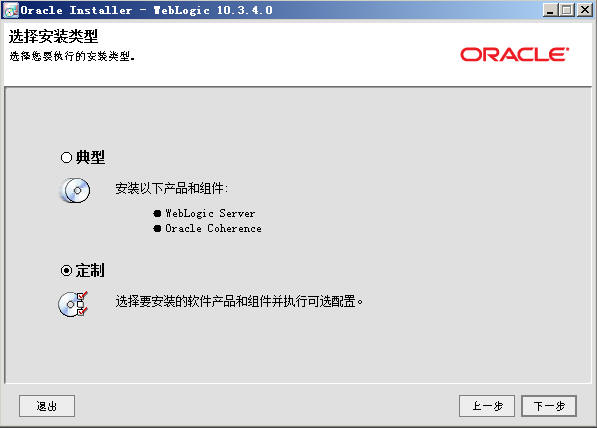This screenshot has height=428, width=597.
Task: Minimize the Oracle Installer window
Action: tap(550, 10)
